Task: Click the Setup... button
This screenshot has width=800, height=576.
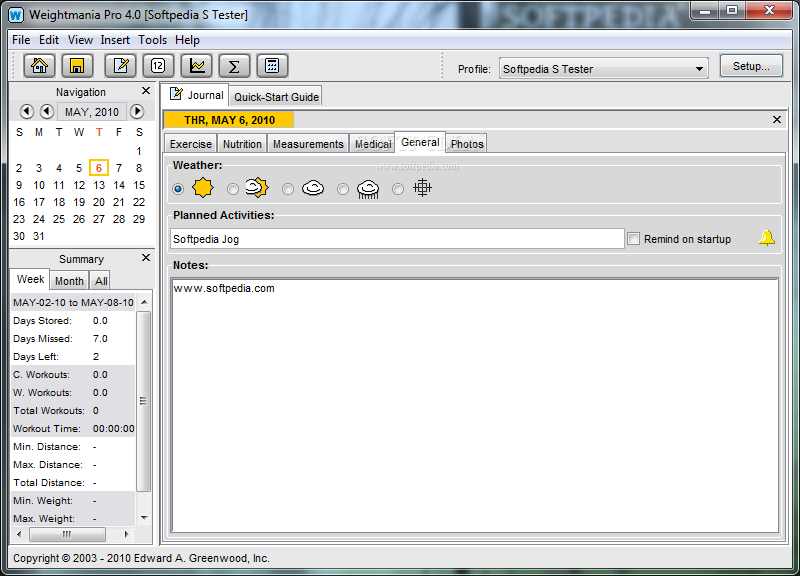Action: 751,66
